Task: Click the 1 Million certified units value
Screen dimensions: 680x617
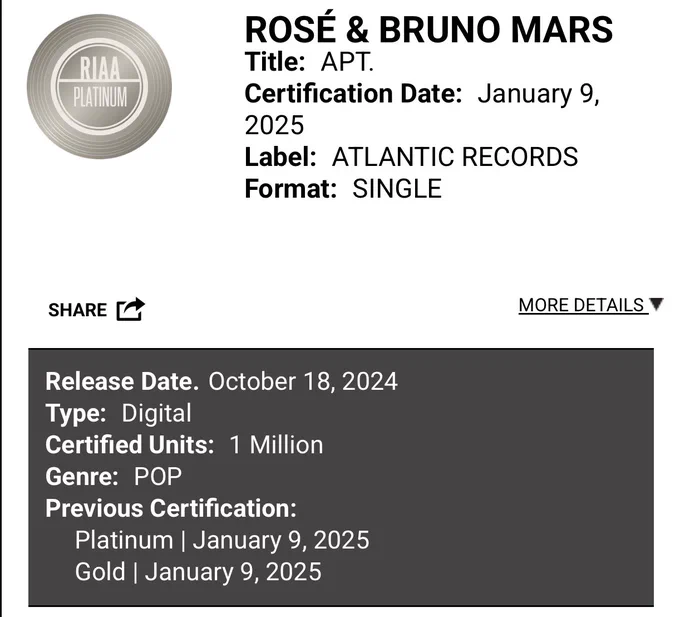Action: [276, 445]
